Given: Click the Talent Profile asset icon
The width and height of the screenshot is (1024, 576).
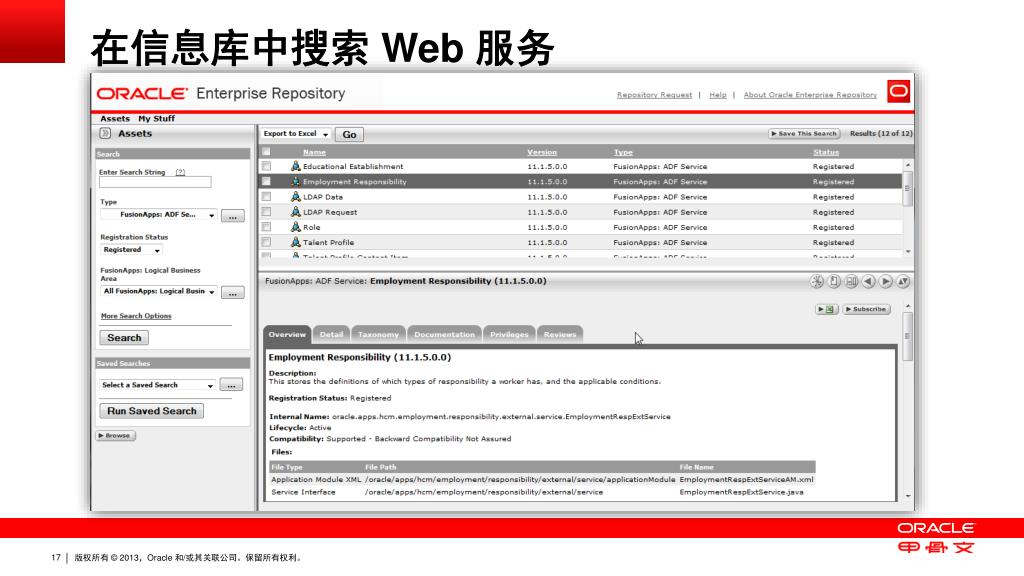Looking at the screenshot, I should coord(295,242).
